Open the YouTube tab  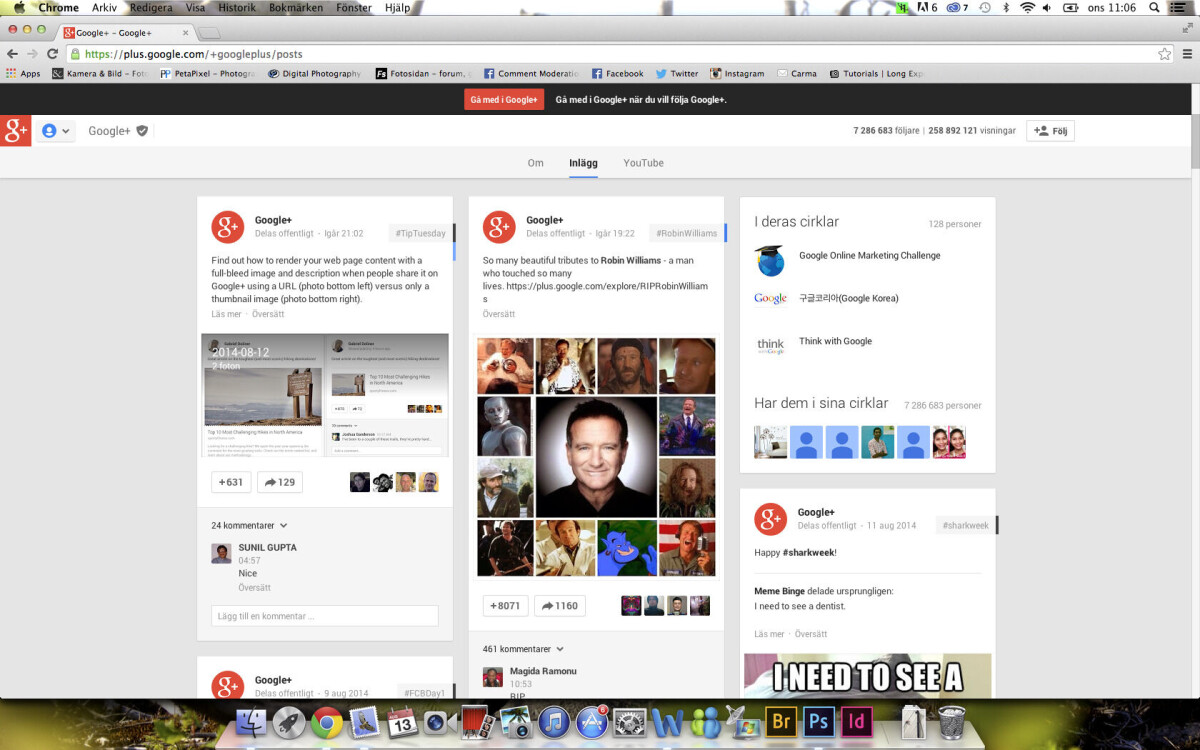pyautogui.click(x=643, y=163)
